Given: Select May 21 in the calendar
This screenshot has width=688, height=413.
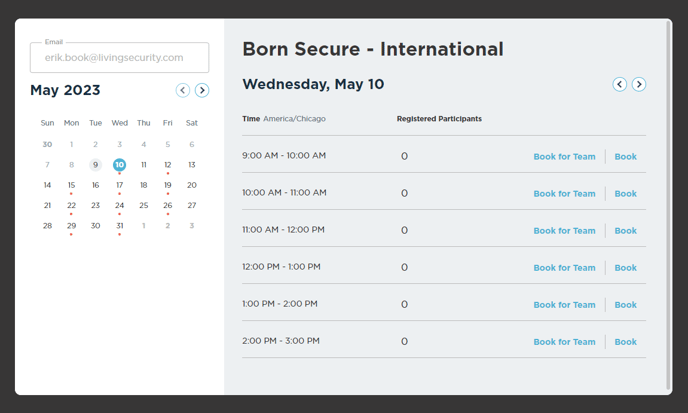Looking at the screenshot, I should coord(47,205).
